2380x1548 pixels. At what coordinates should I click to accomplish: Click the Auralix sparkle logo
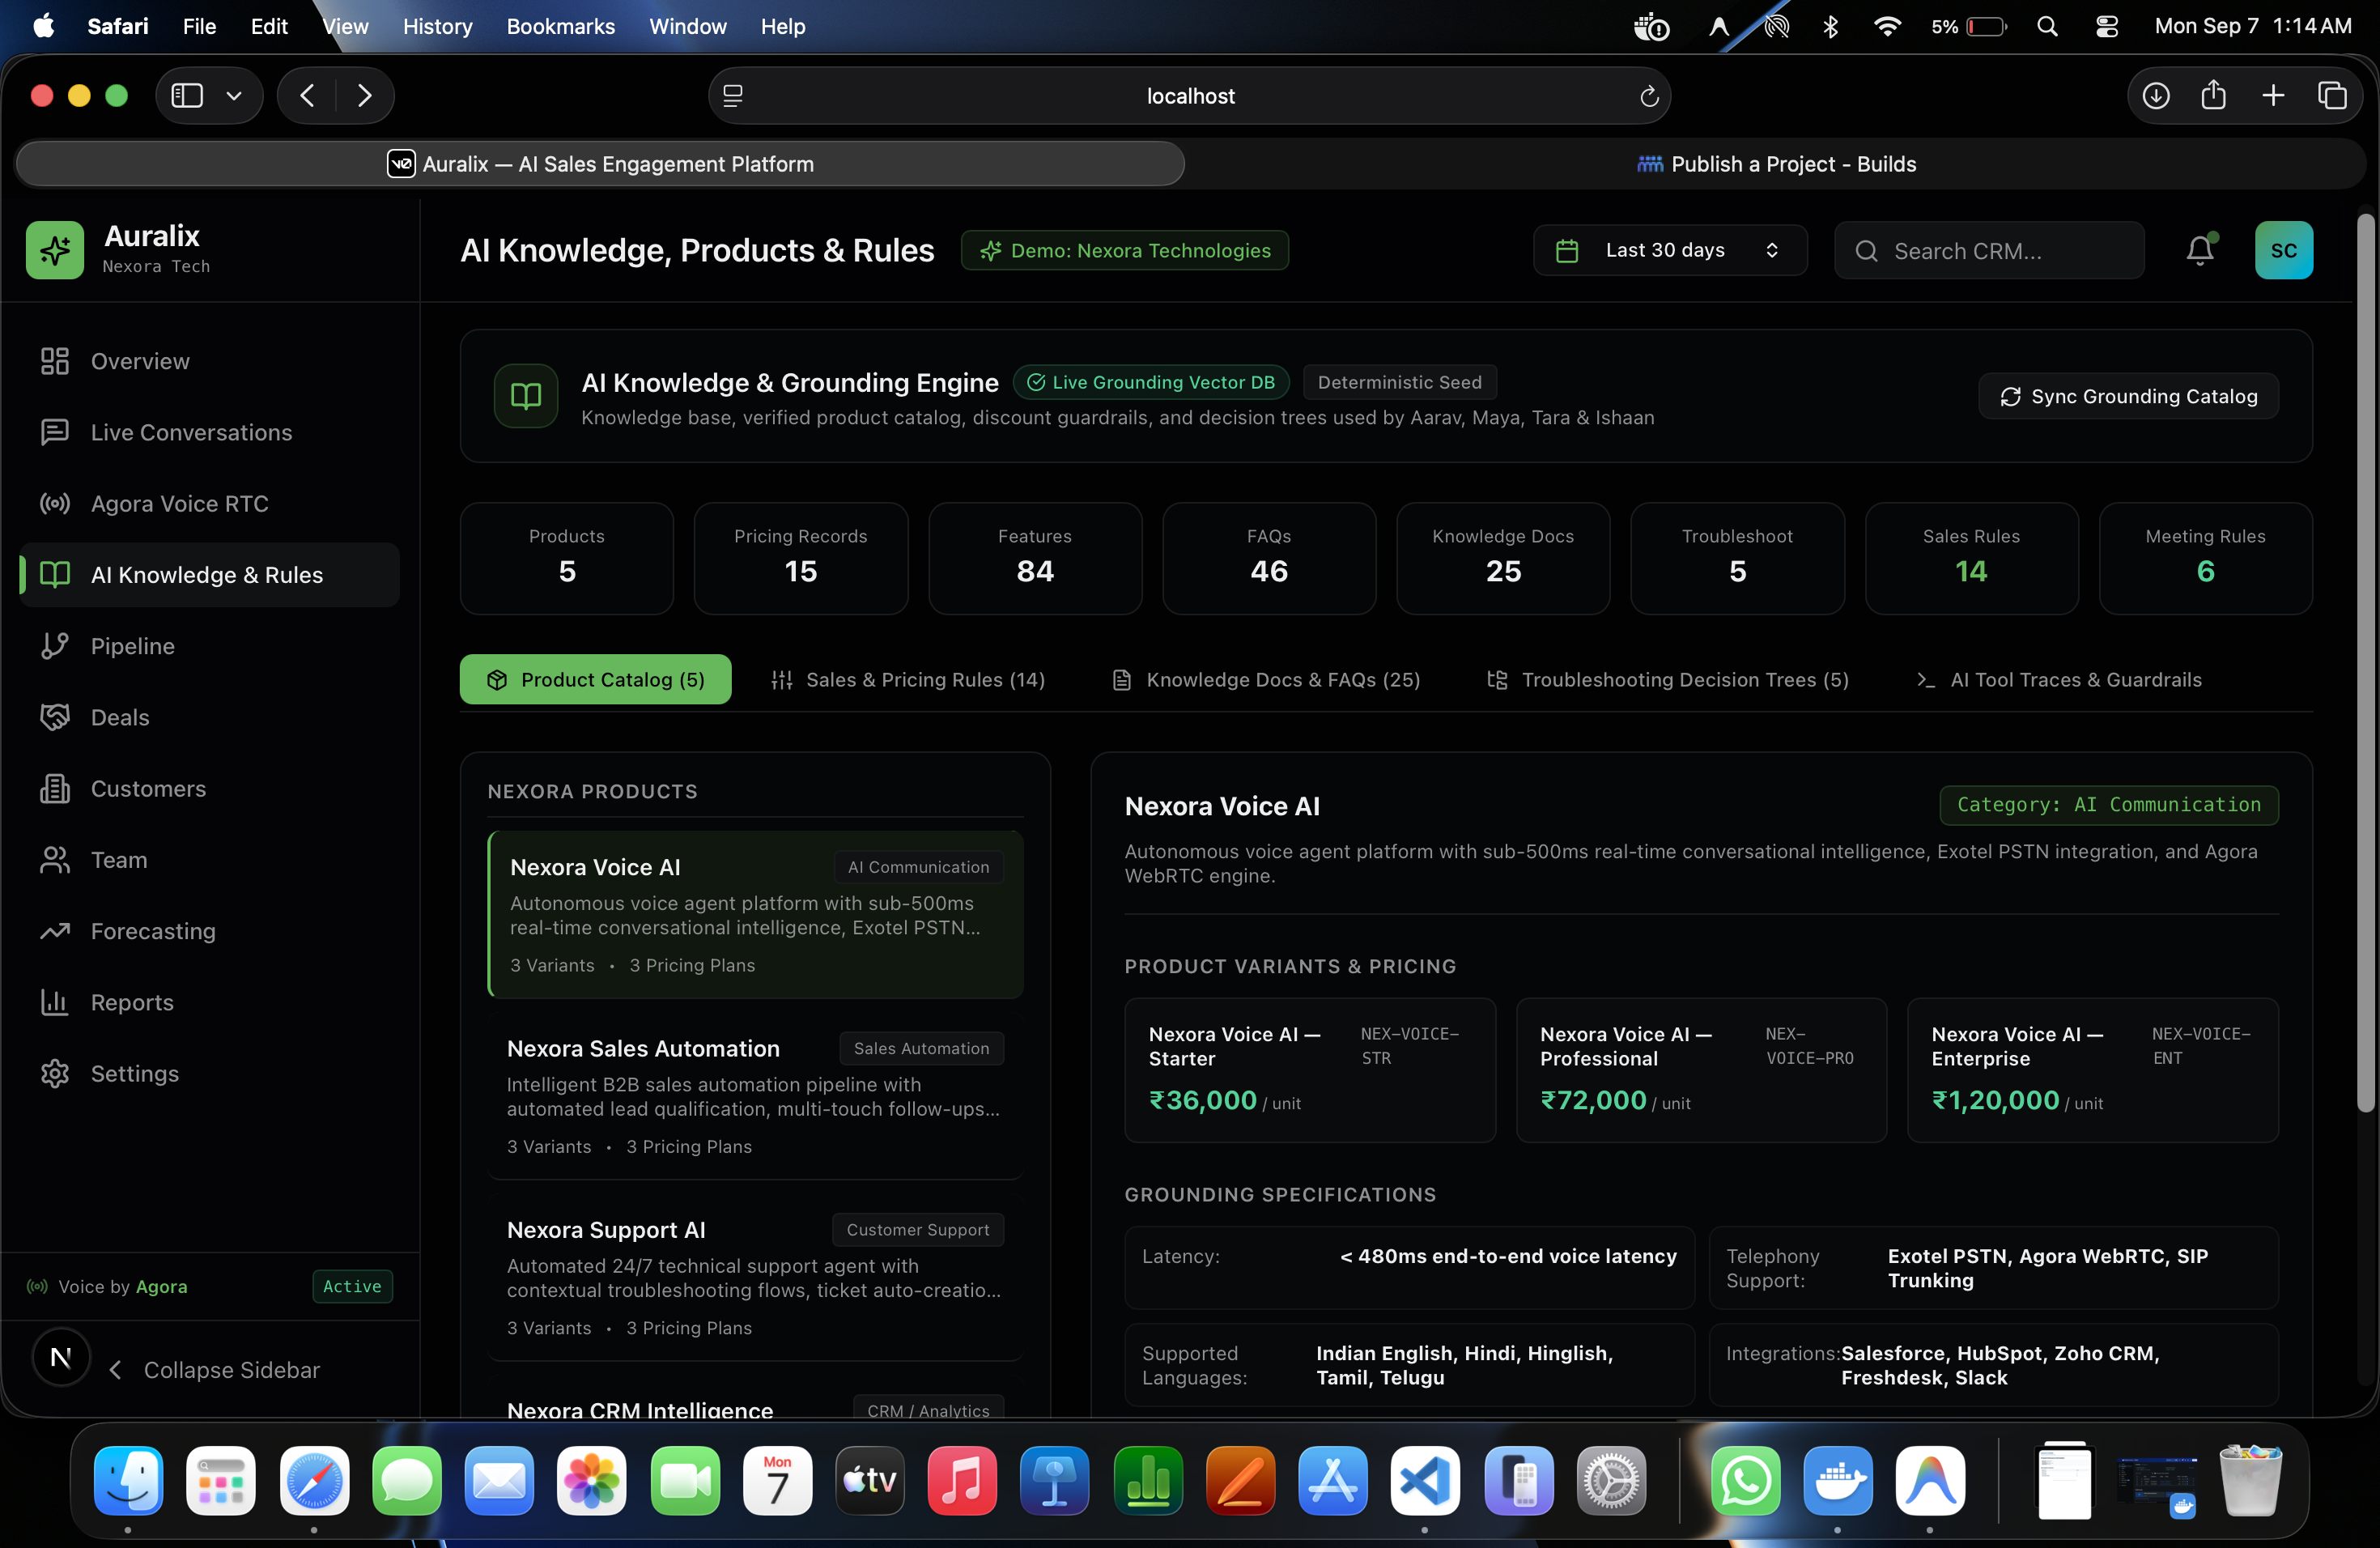(55, 250)
